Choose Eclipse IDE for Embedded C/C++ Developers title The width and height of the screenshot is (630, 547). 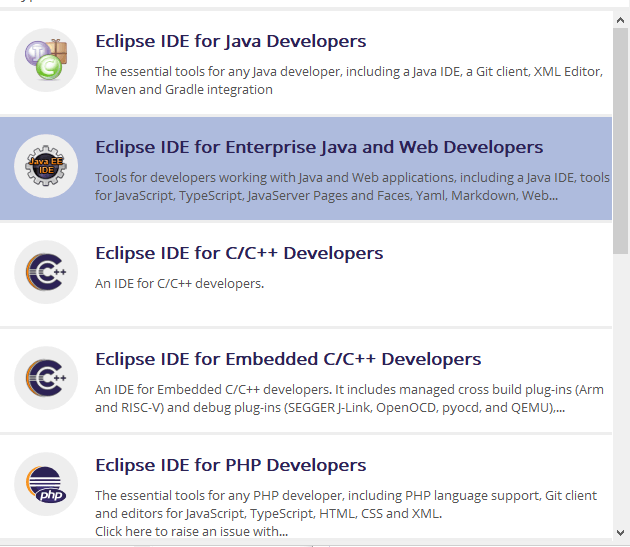(x=288, y=359)
